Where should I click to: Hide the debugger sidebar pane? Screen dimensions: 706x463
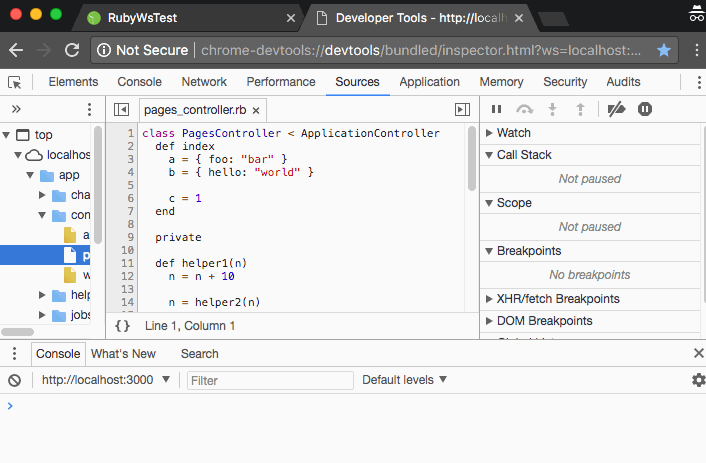(x=462, y=109)
